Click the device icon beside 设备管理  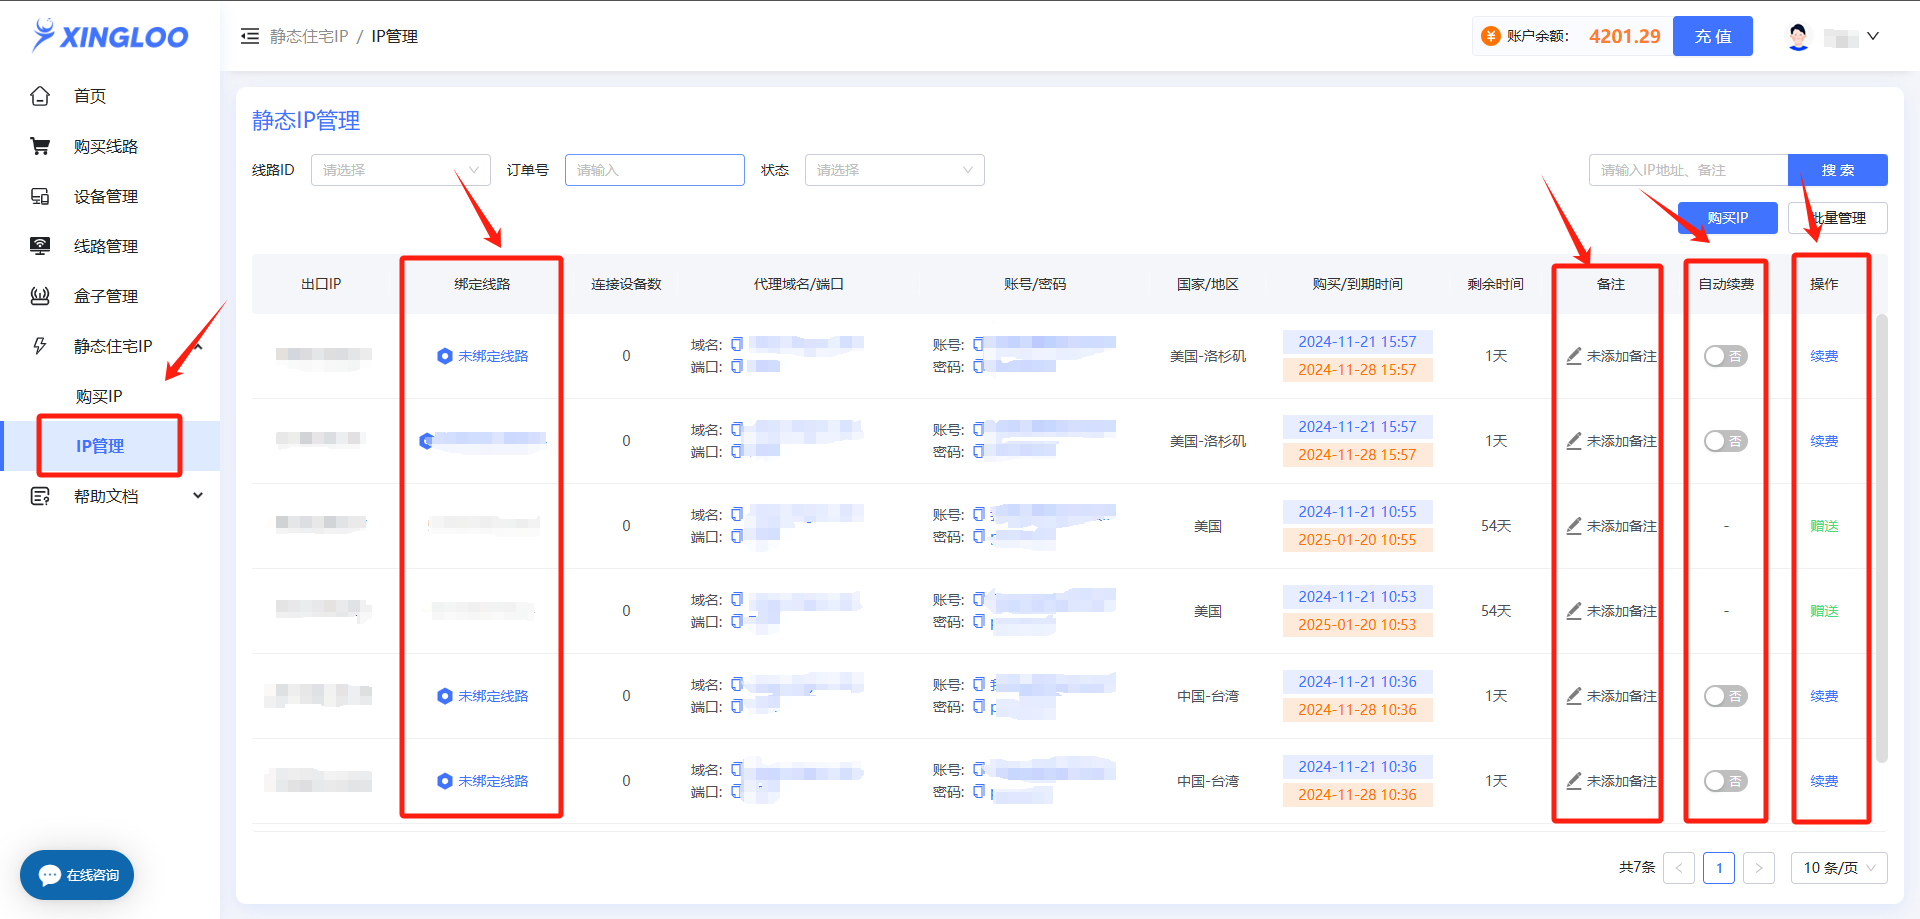(x=40, y=196)
